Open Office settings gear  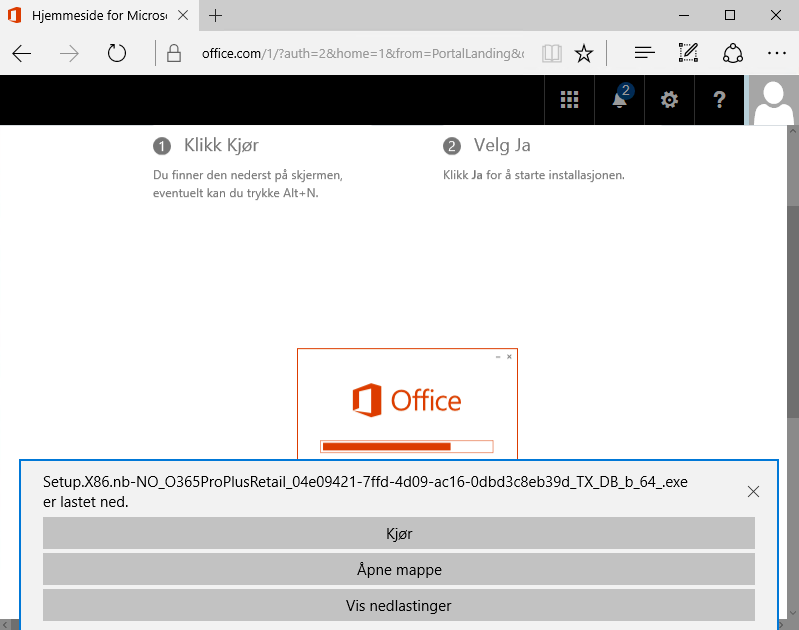click(669, 100)
